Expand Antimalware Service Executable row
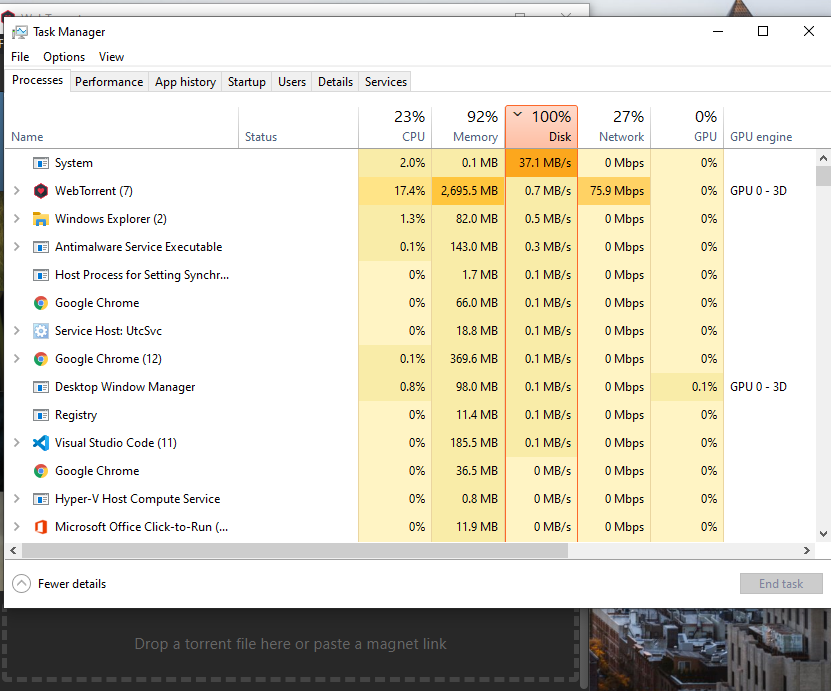 (x=16, y=247)
